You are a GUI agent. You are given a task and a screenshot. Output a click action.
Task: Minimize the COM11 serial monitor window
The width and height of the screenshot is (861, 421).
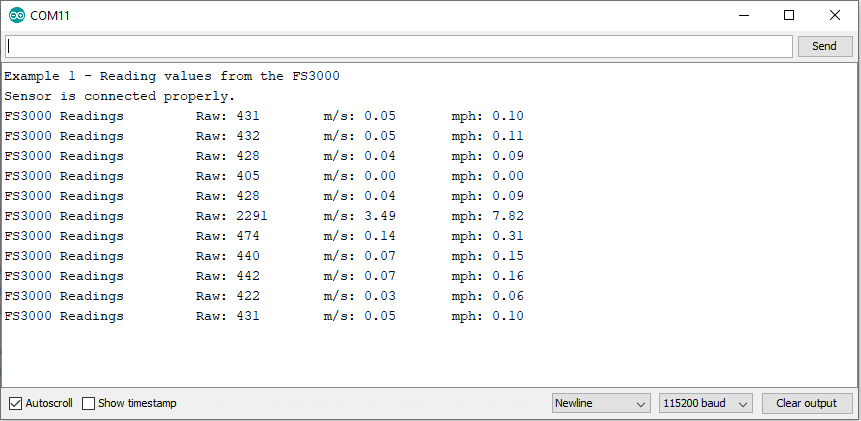[743, 16]
